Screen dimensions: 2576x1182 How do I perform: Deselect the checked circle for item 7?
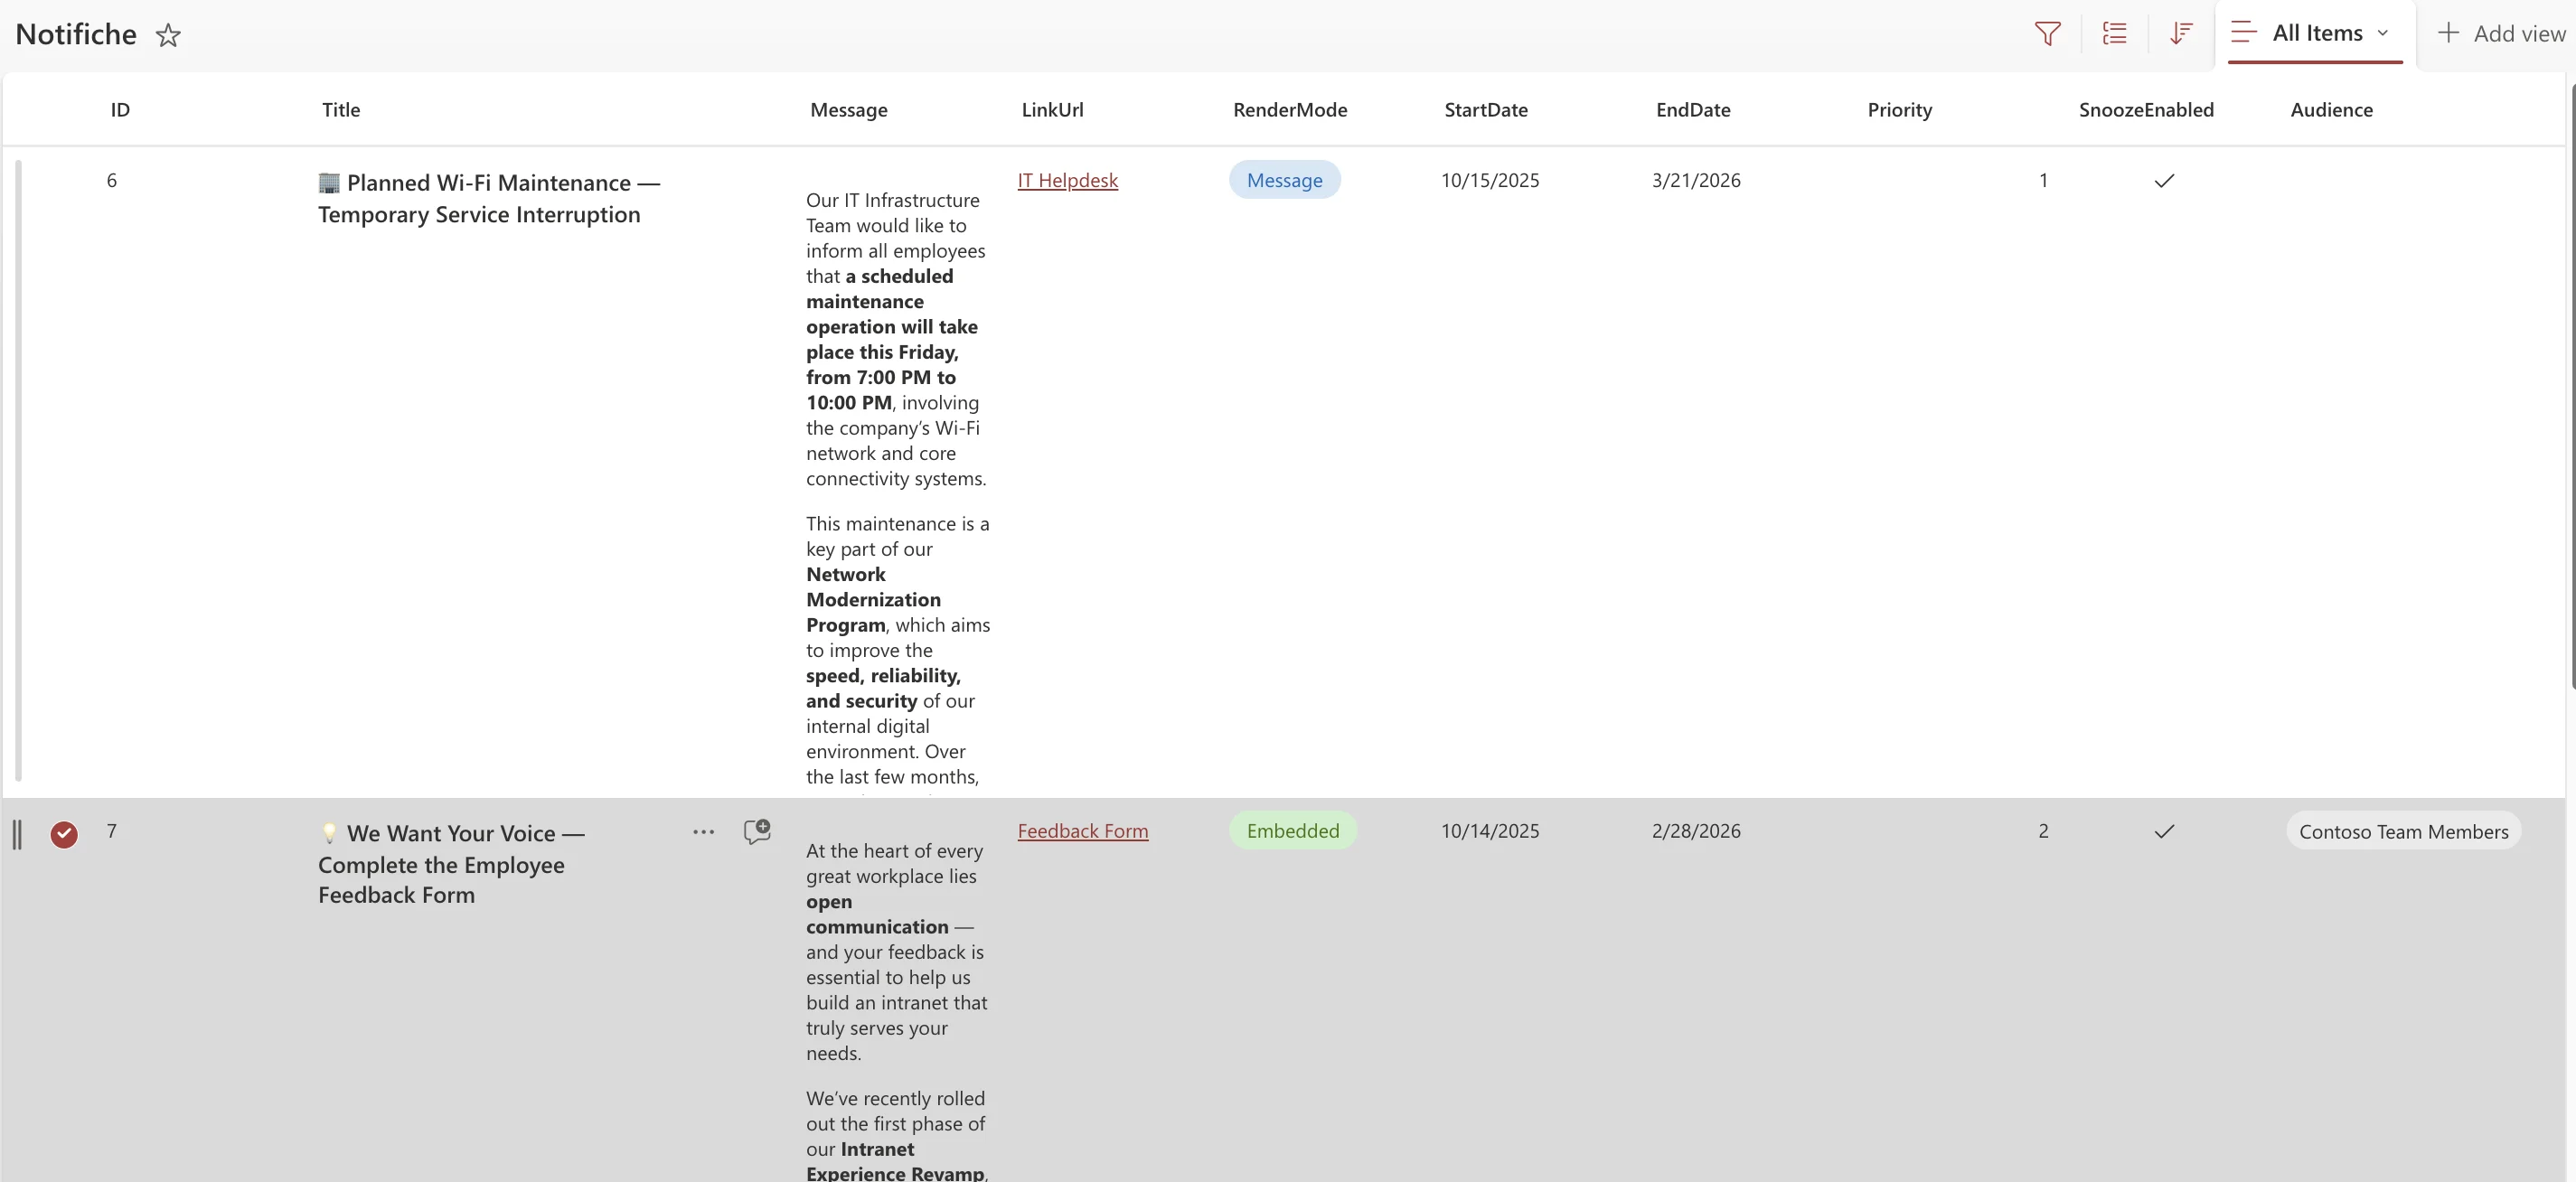(x=64, y=834)
